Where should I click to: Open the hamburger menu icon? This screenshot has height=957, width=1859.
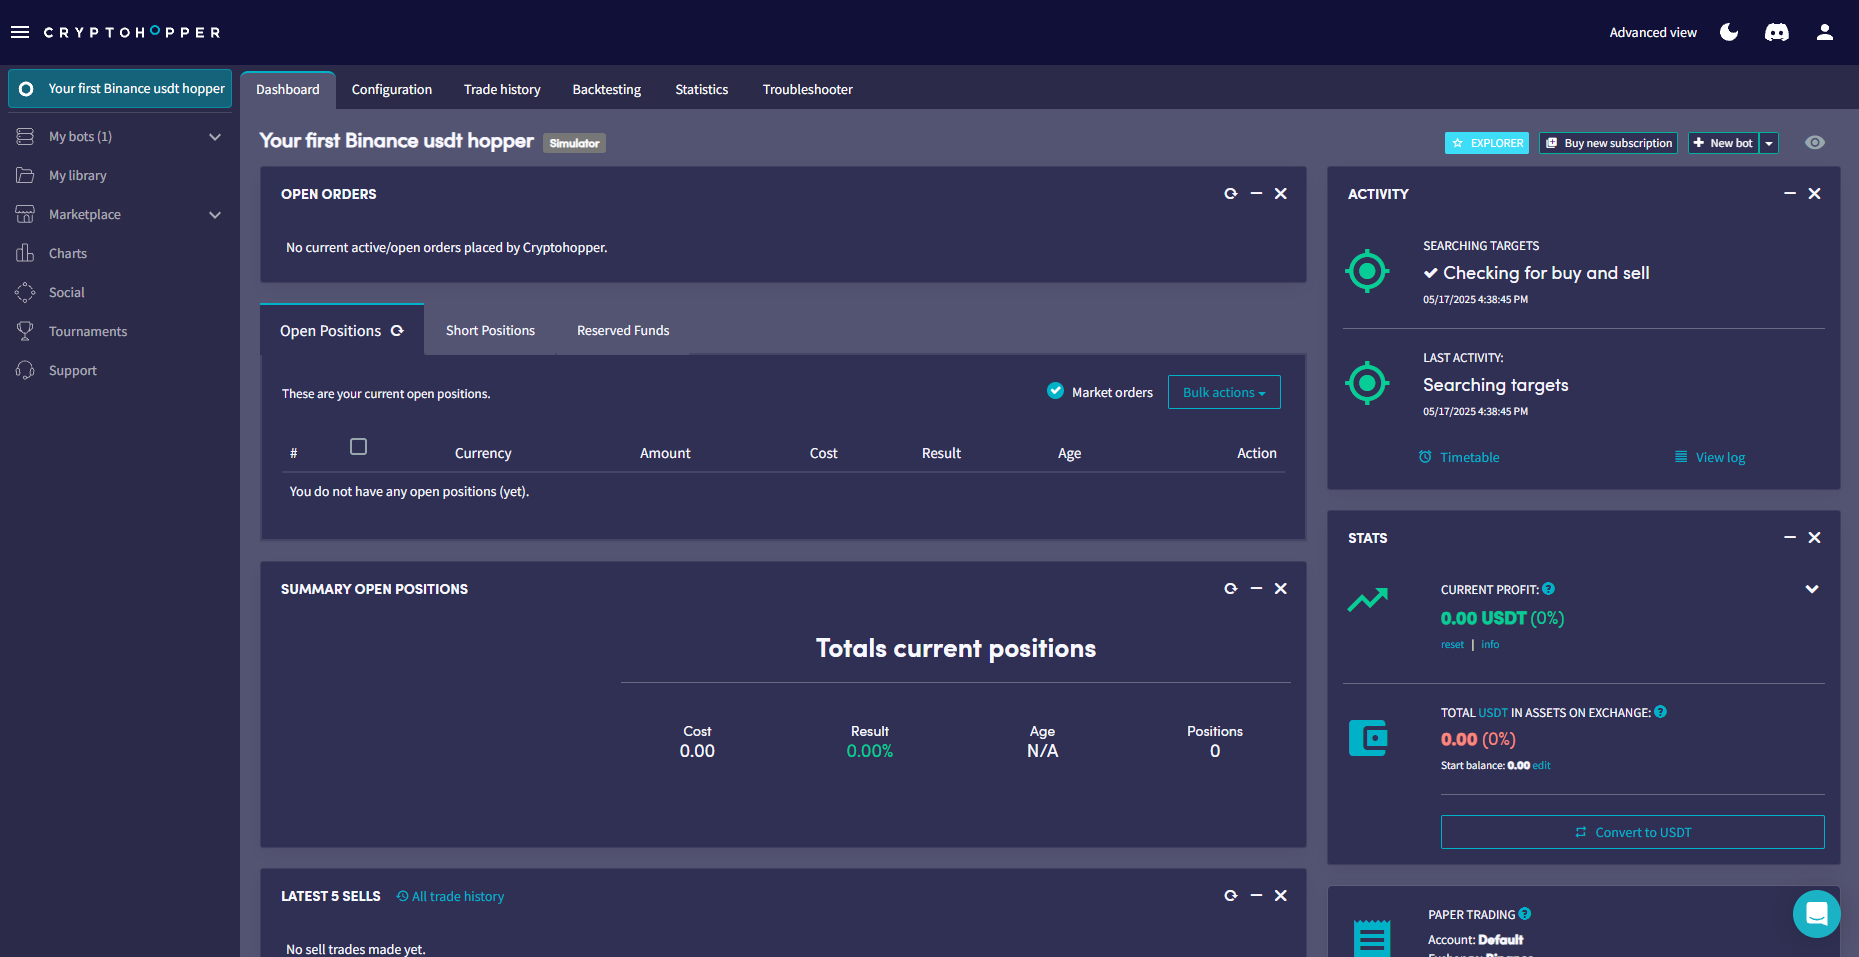click(20, 32)
